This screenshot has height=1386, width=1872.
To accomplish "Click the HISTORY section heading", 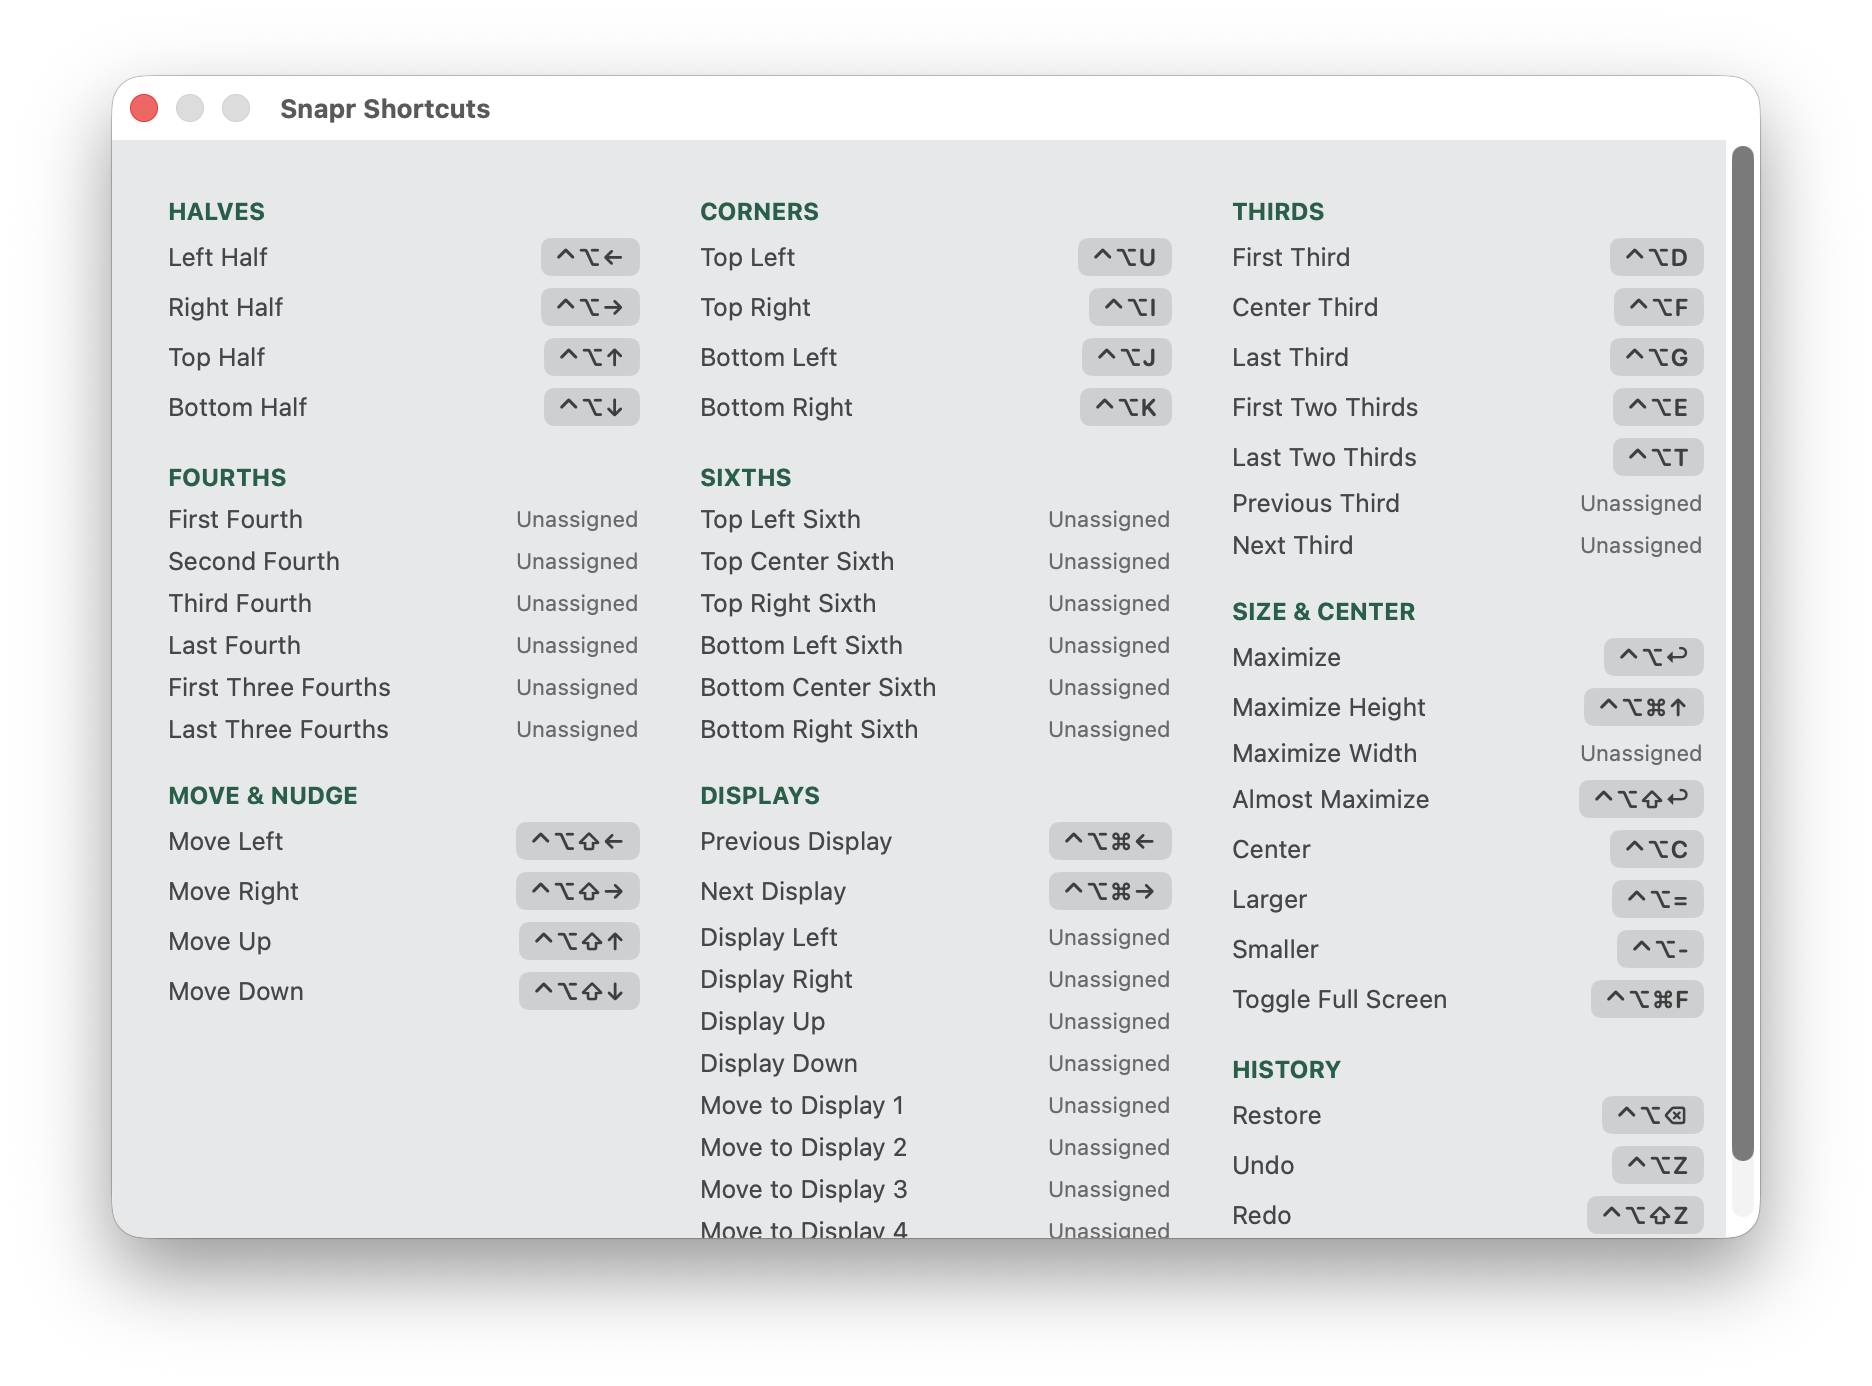I will click(x=1286, y=1069).
